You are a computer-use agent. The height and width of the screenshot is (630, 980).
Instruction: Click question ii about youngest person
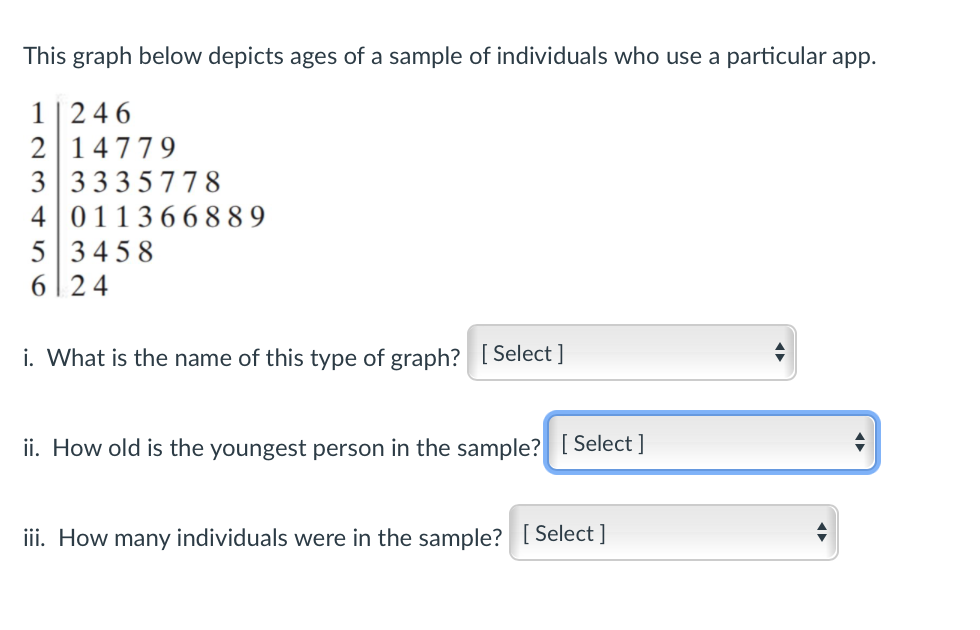tap(280, 448)
